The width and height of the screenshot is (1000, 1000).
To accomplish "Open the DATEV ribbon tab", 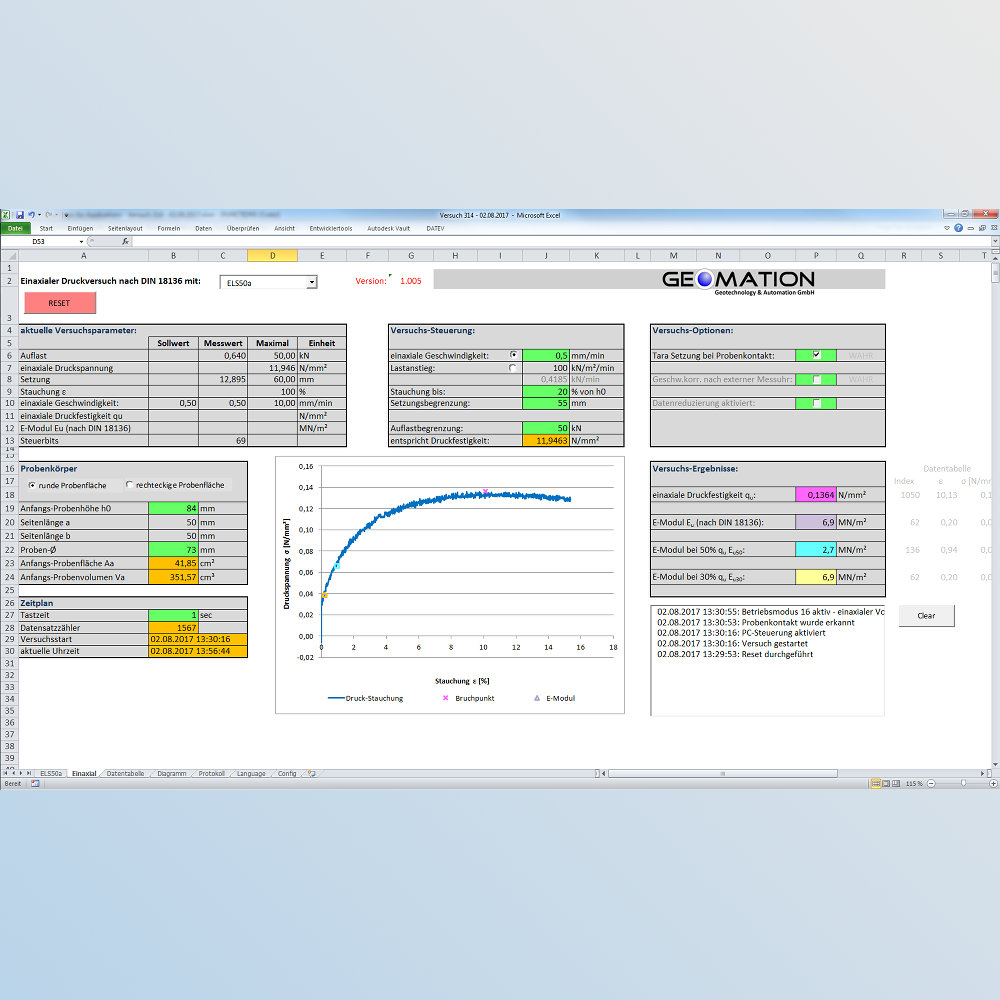I will click(435, 228).
